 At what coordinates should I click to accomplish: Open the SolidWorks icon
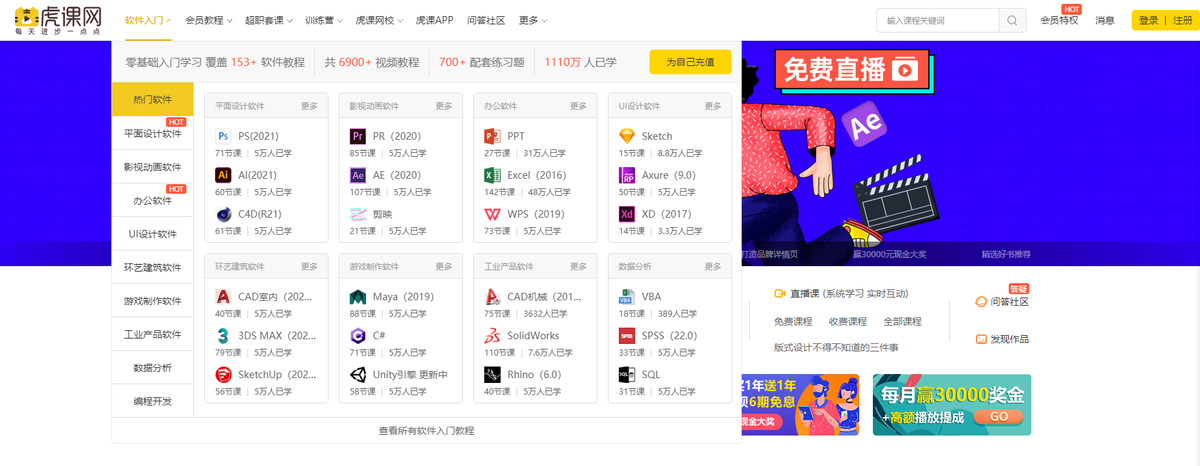click(x=491, y=336)
